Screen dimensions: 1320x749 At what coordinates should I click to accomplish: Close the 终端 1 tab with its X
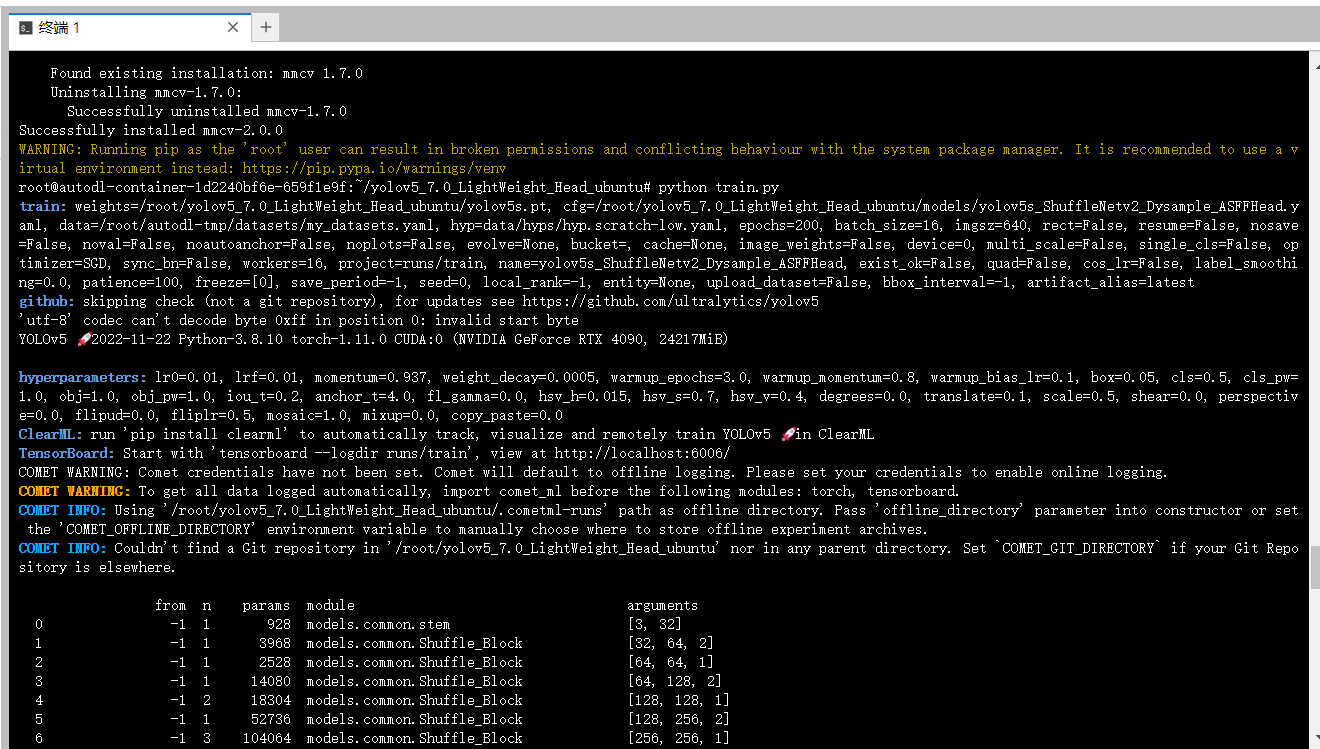tap(233, 28)
